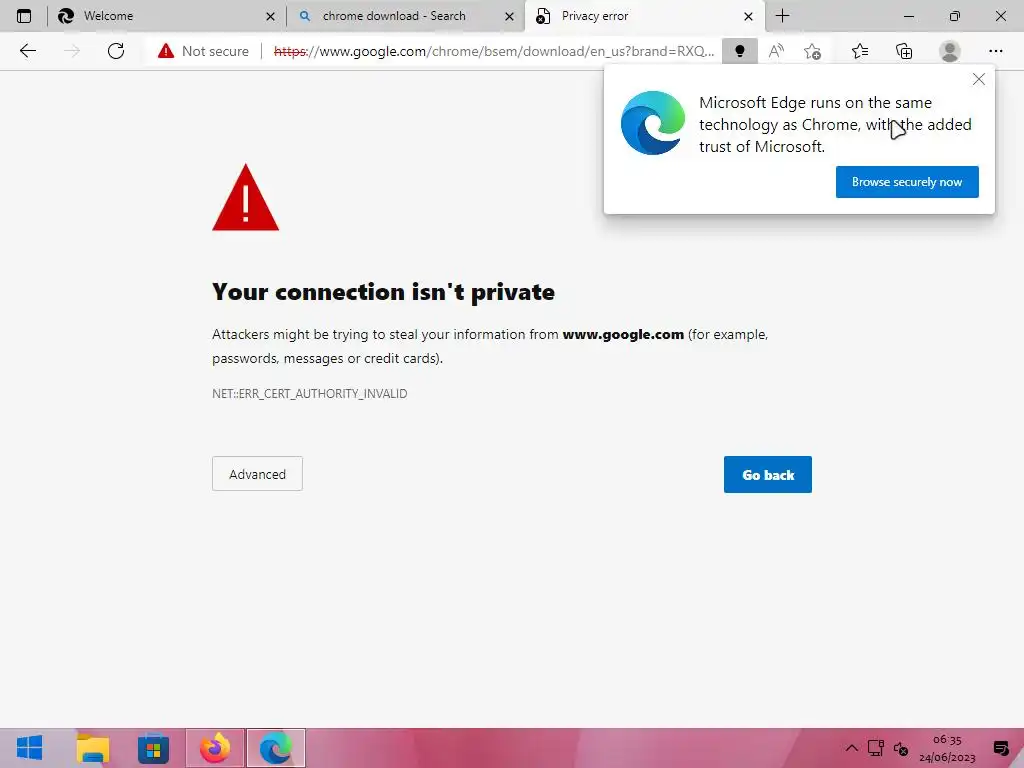The width and height of the screenshot is (1024, 768).
Task: Go back with the toolbar arrow
Action: click(27, 51)
